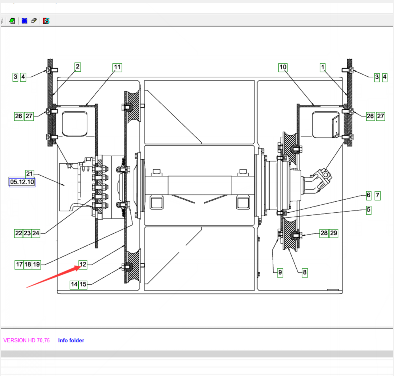Viewport: 394px width, 376px height.
Task: Click the blue square toolbar icon
Action: pos(24,21)
